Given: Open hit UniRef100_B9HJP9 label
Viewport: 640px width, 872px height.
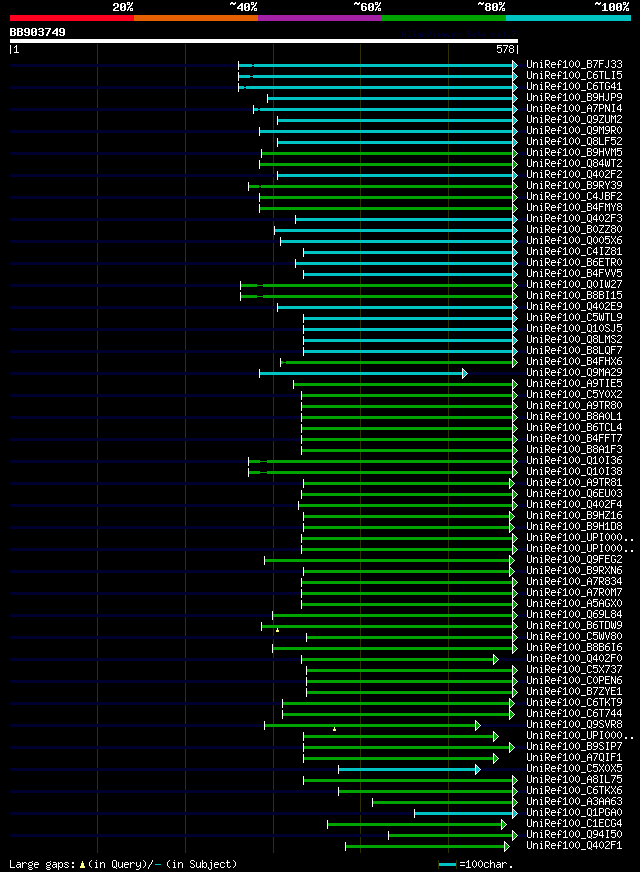Looking at the screenshot, I should click(574, 97).
